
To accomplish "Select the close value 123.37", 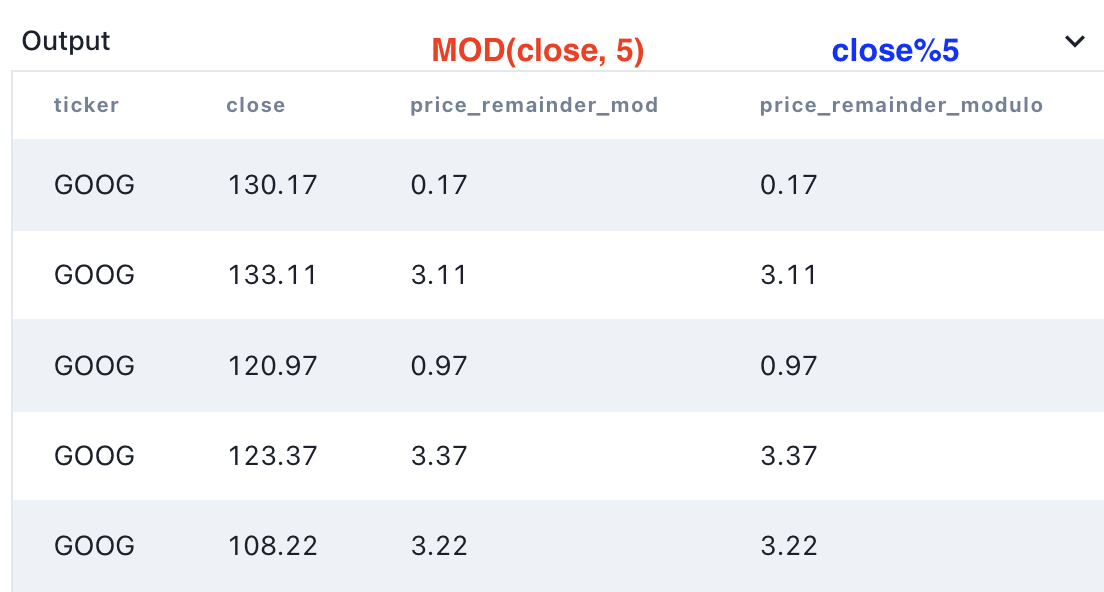I will [272, 456].
